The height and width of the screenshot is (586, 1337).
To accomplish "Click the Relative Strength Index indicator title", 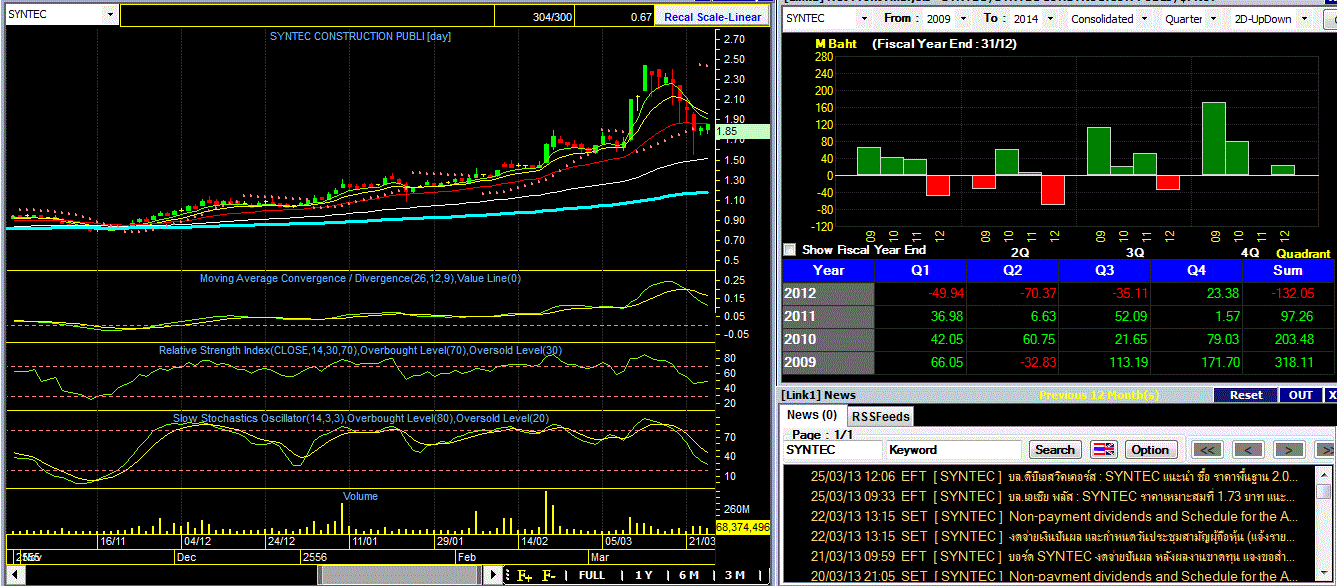I will (x=360, y=350).
